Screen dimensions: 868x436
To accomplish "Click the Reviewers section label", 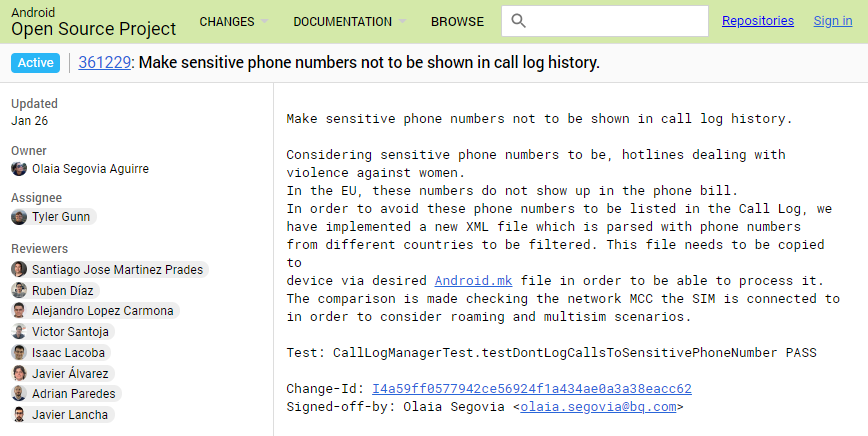I will click(x=39, y=248).
